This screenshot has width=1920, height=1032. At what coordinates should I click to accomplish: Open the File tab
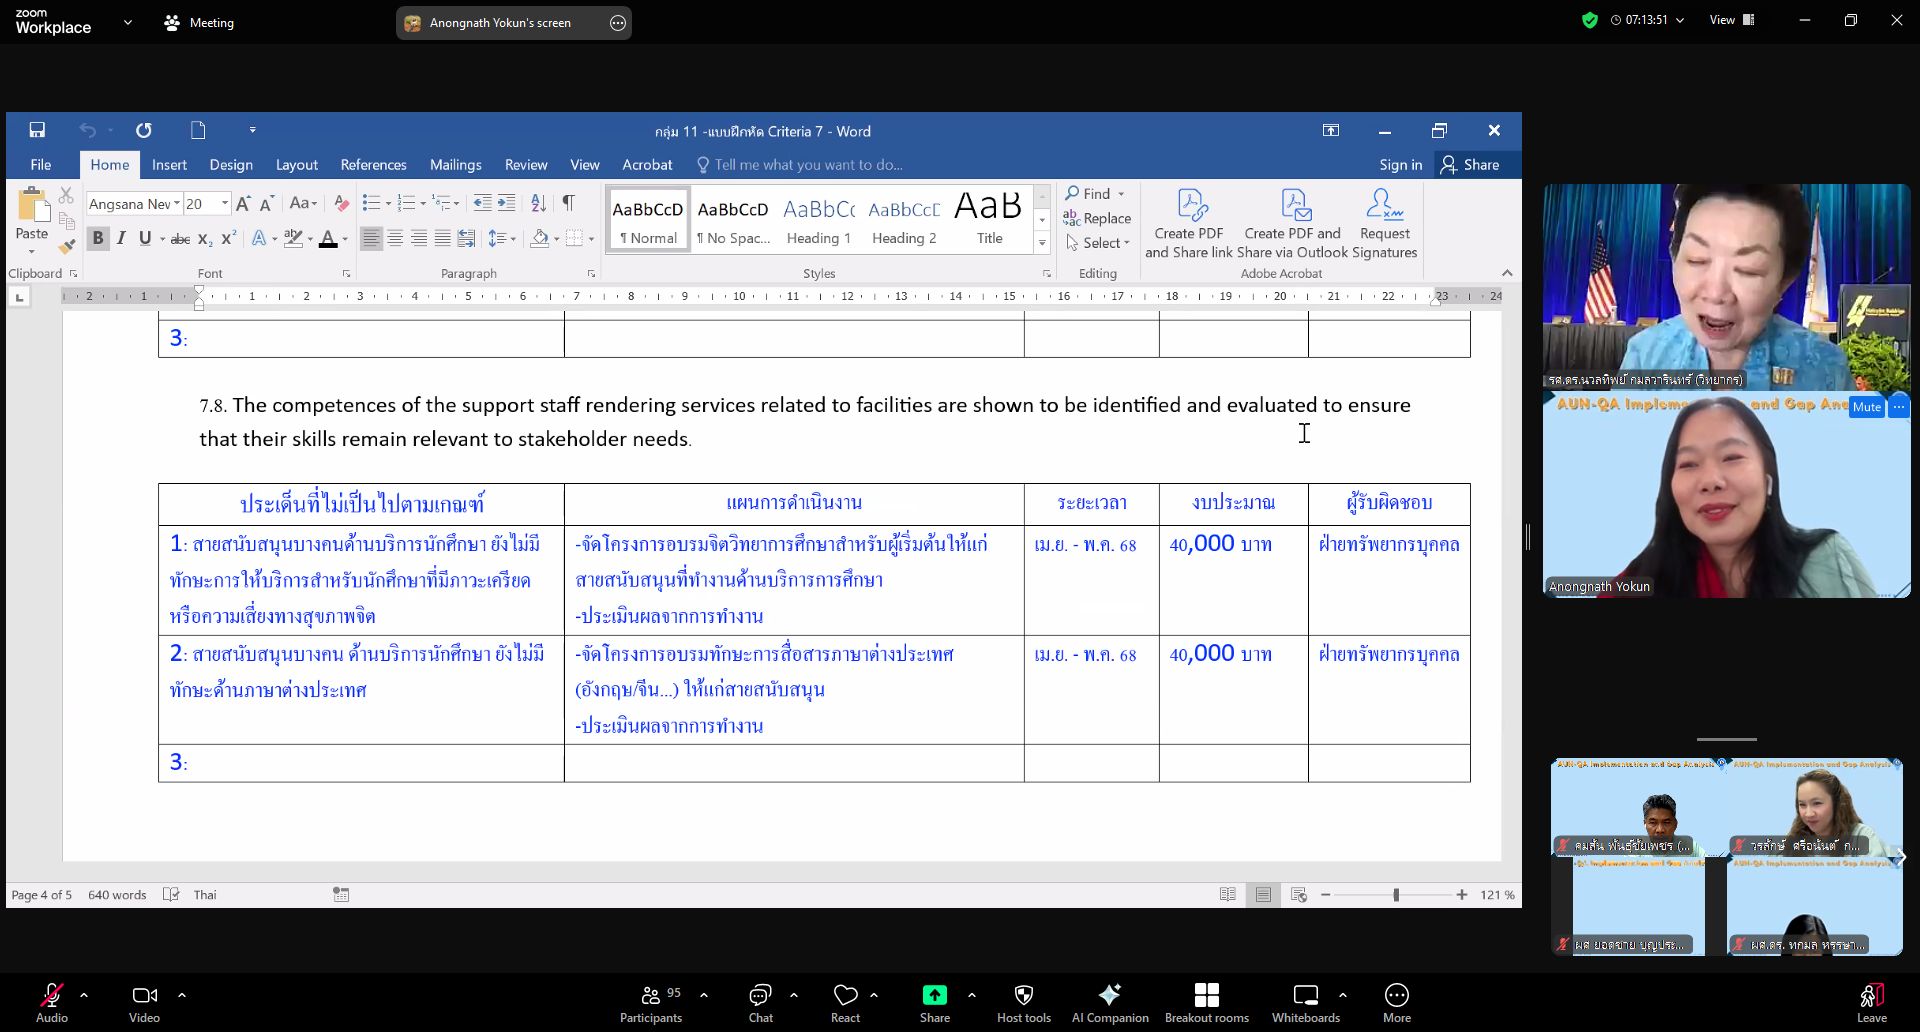click(x=41, y=165)
